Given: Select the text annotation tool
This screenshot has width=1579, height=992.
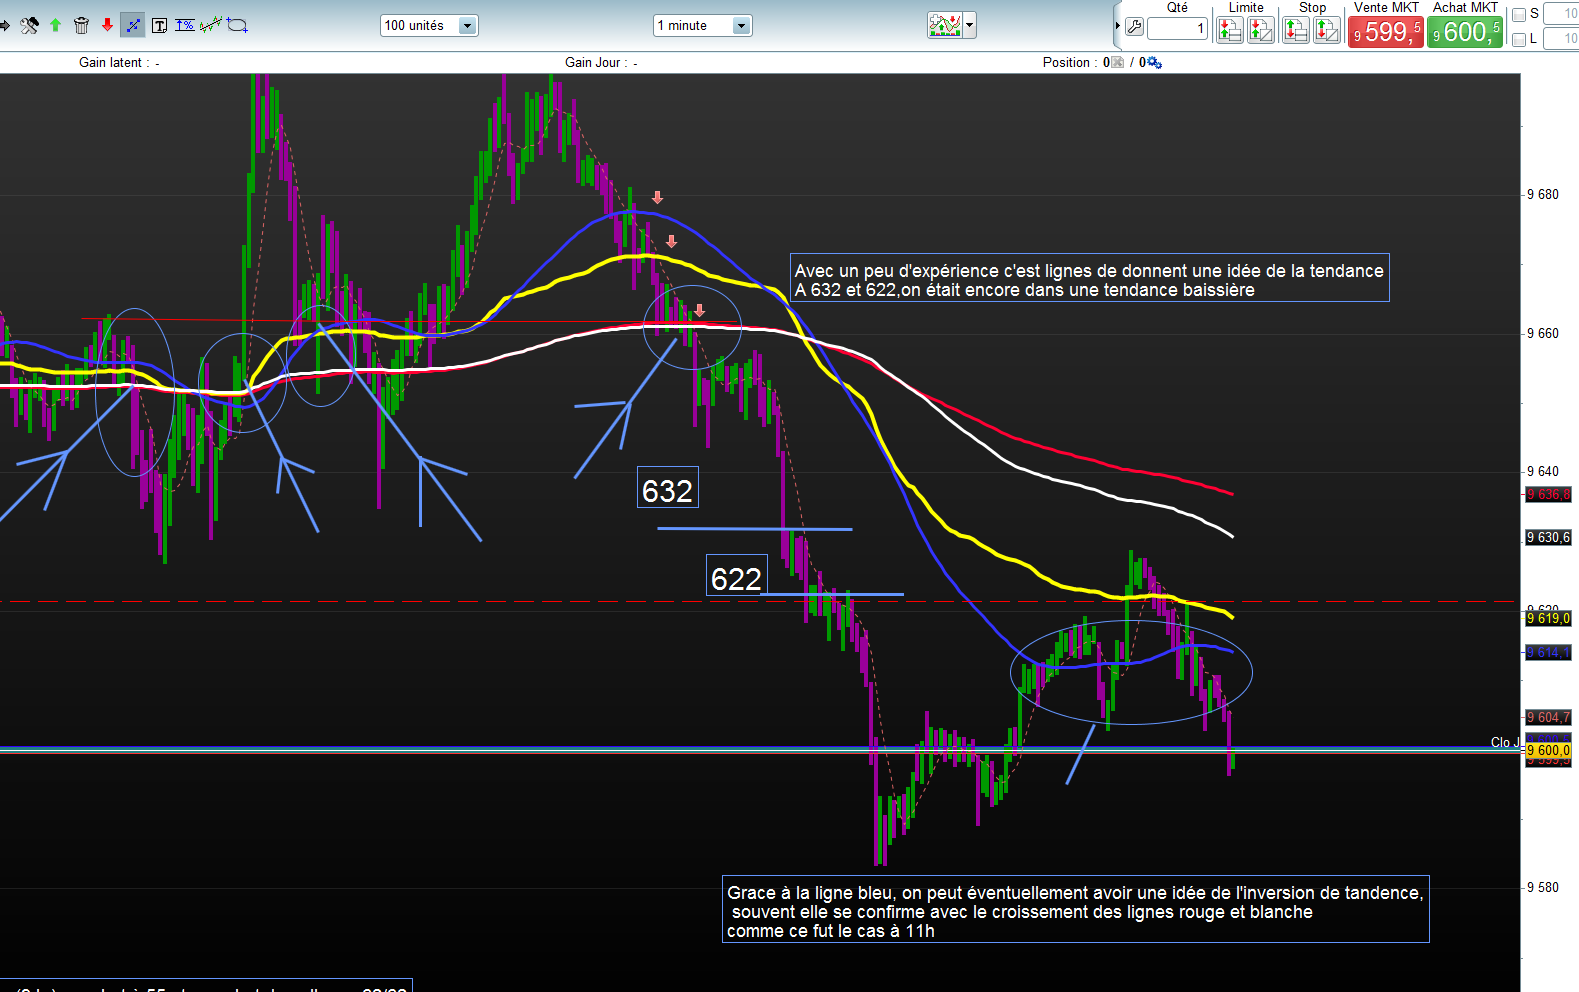Looking at the screenshot, I should click(x=159, y=25).
